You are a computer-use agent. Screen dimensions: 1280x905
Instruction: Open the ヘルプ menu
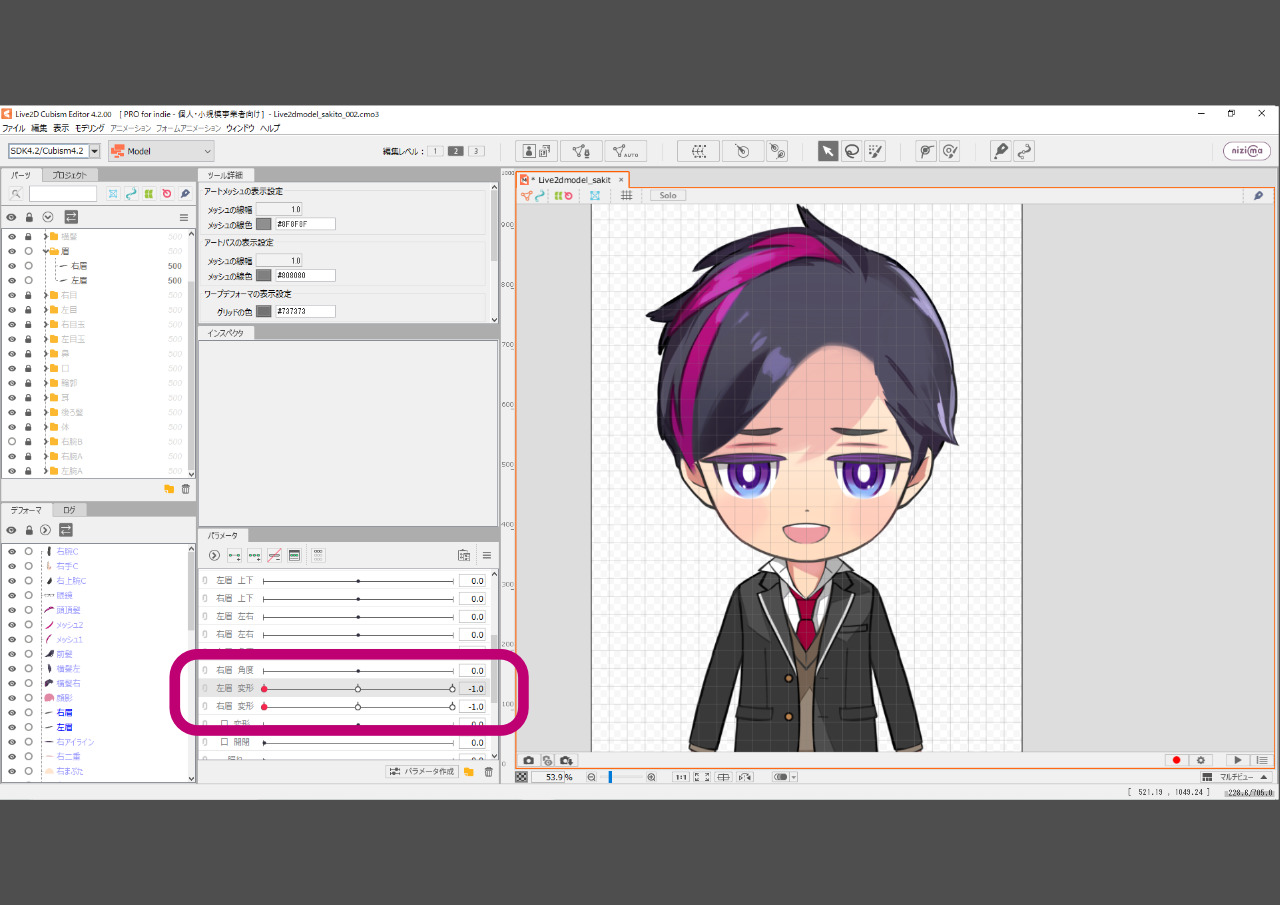[270, 128]
